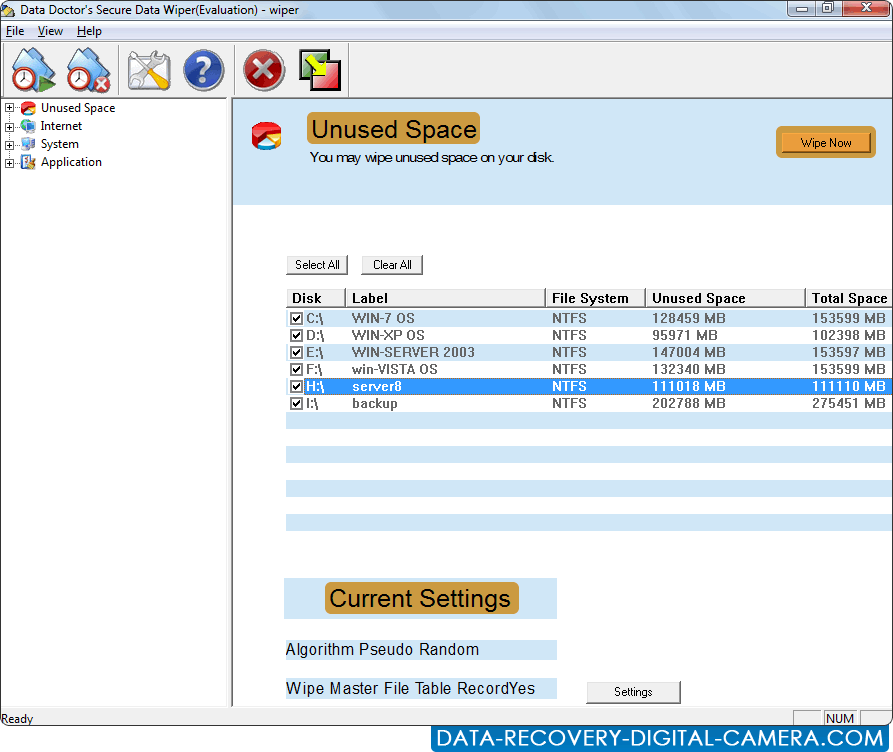
Task: Expand the Unused Space tree node
Action: click(x=10, y=108)
